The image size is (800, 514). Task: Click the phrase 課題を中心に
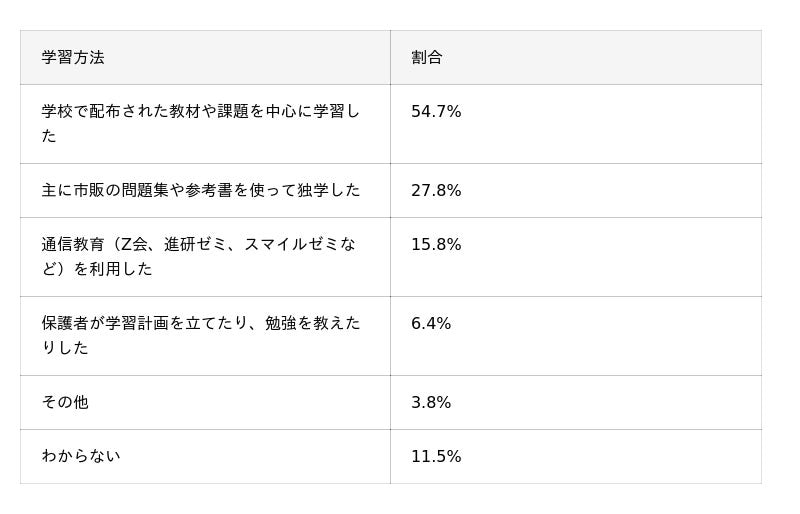tap(266, 111)
